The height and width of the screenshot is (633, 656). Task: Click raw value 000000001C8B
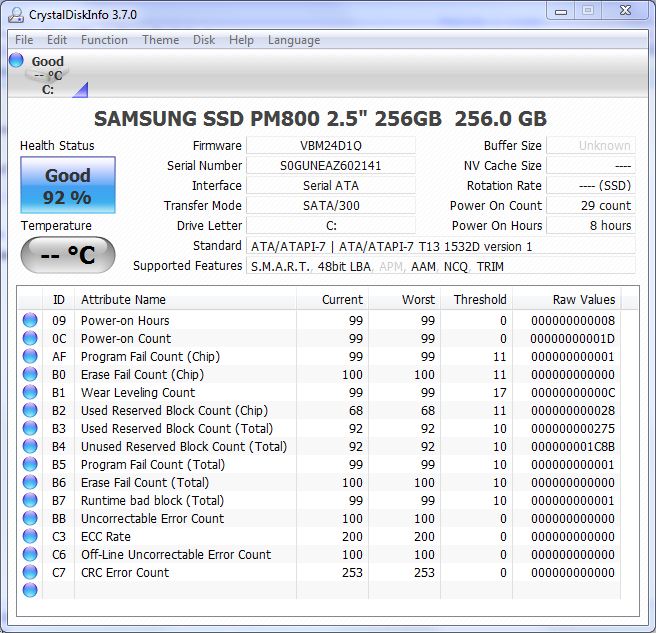pyautogui.click(x=573, y=446)
